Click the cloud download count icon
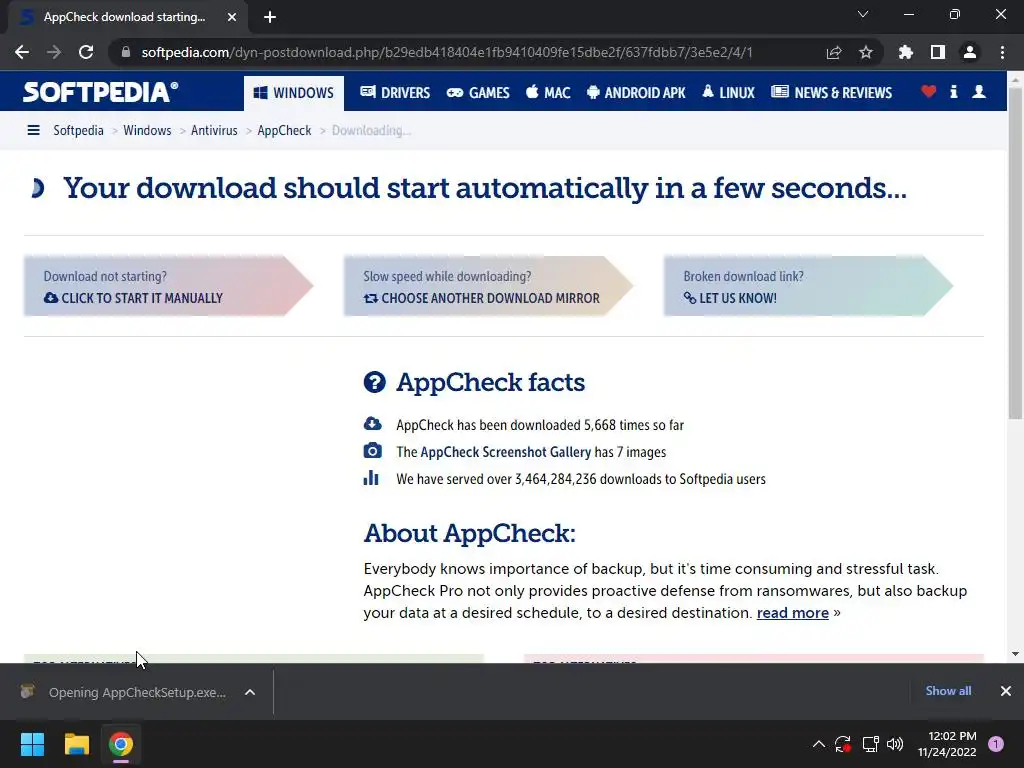This screenshot has width=1024, height=768. [x=372, y=424]
